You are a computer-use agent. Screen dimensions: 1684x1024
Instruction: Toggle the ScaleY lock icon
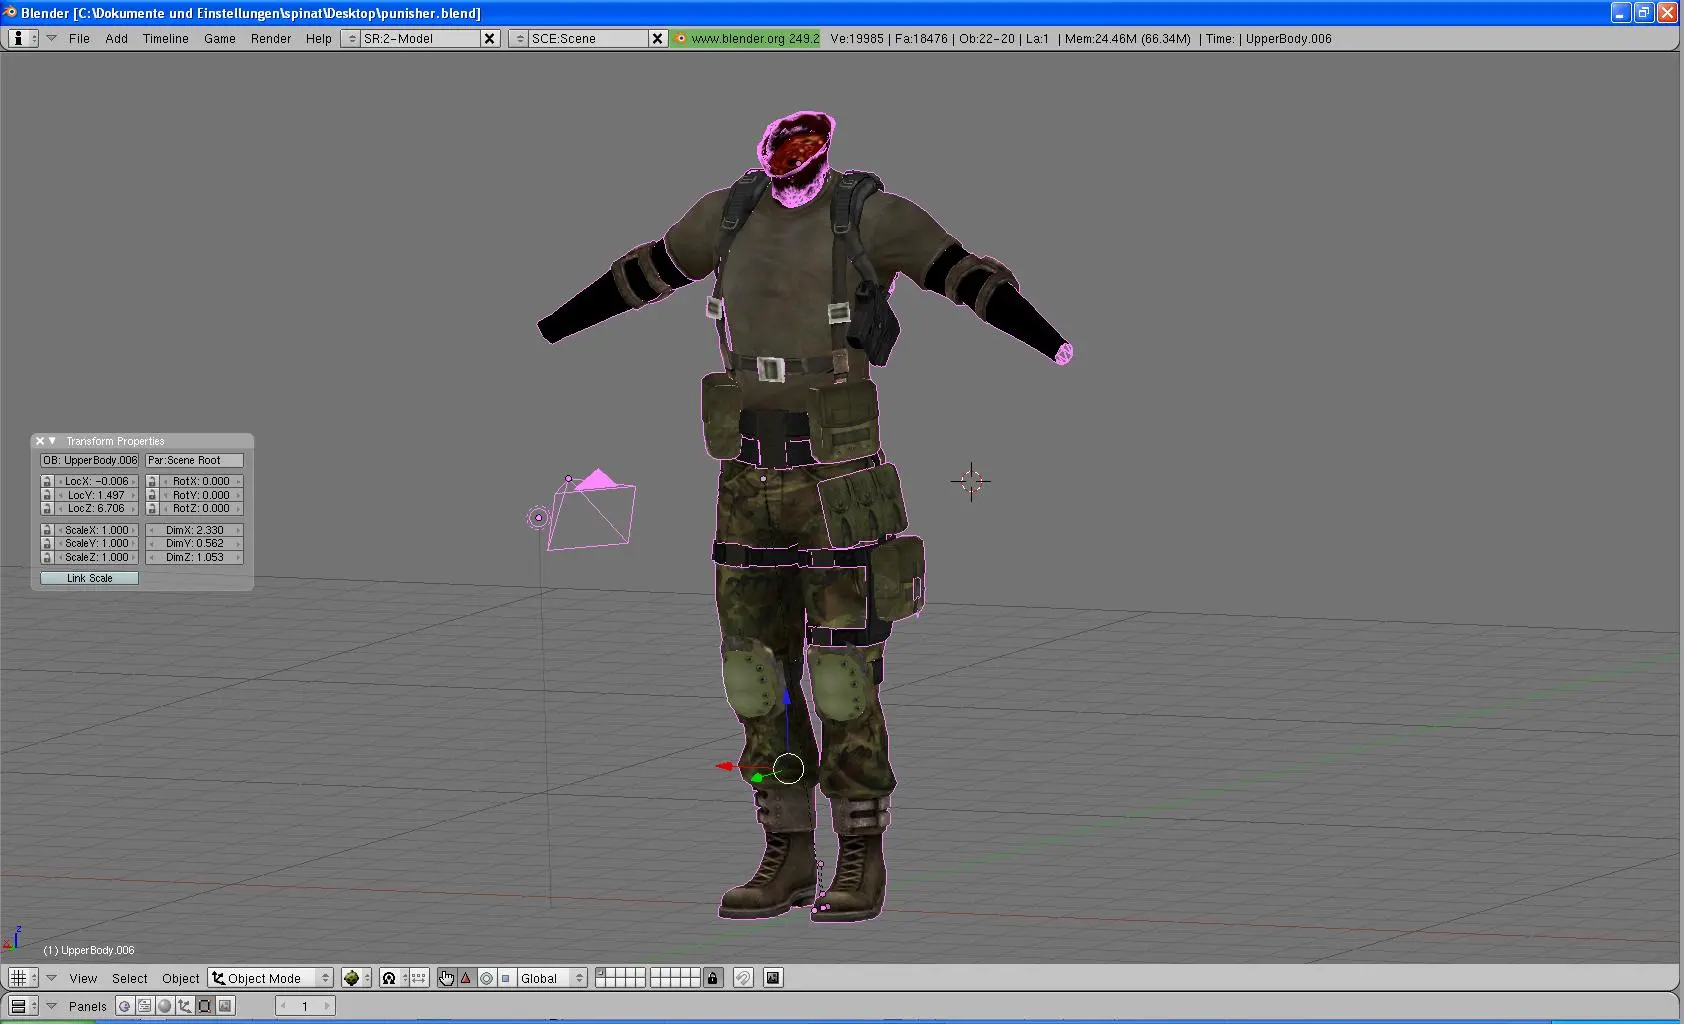pos(47,544)
